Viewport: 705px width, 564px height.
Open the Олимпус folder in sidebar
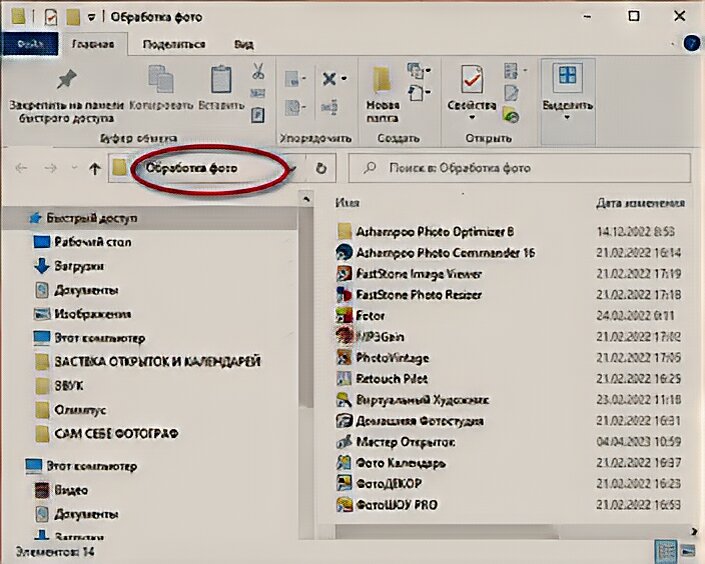pos(70,410)
